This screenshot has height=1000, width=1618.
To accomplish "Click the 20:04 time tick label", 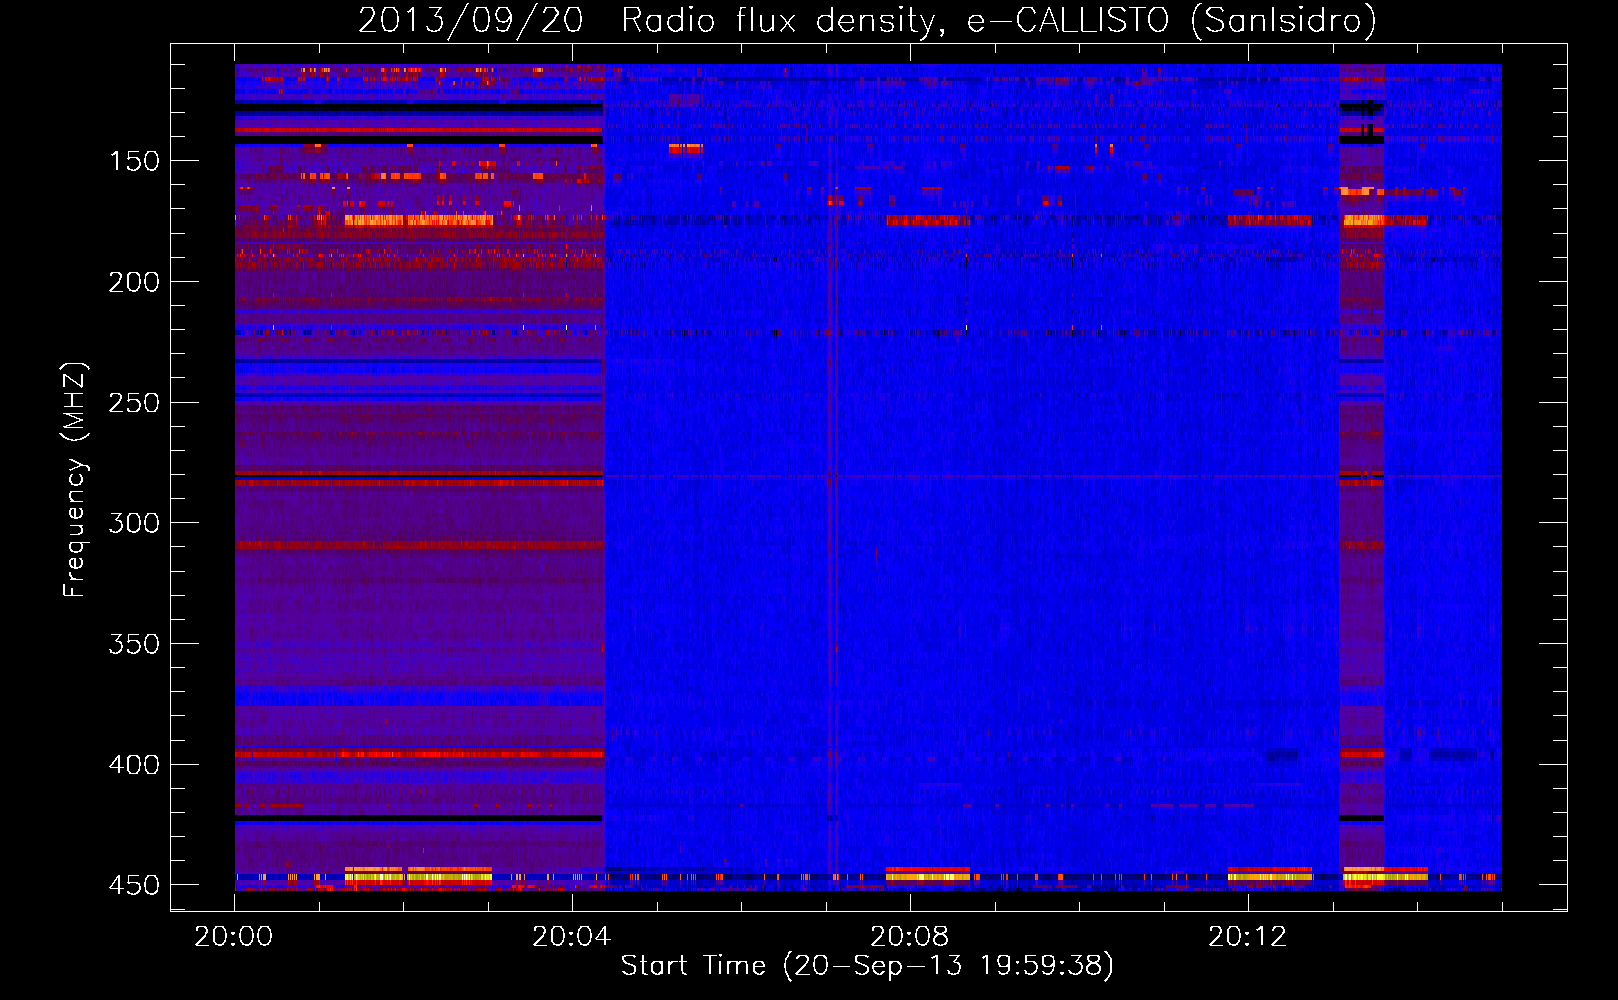I will coord(571,937).
